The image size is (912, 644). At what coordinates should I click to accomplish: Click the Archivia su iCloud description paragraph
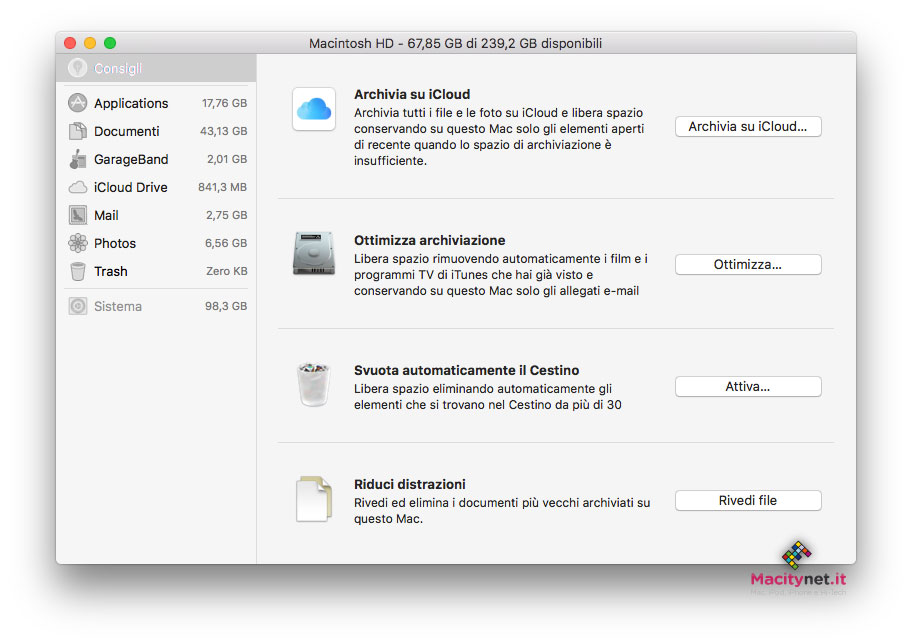pyautogui.click(x=499, y=137)
